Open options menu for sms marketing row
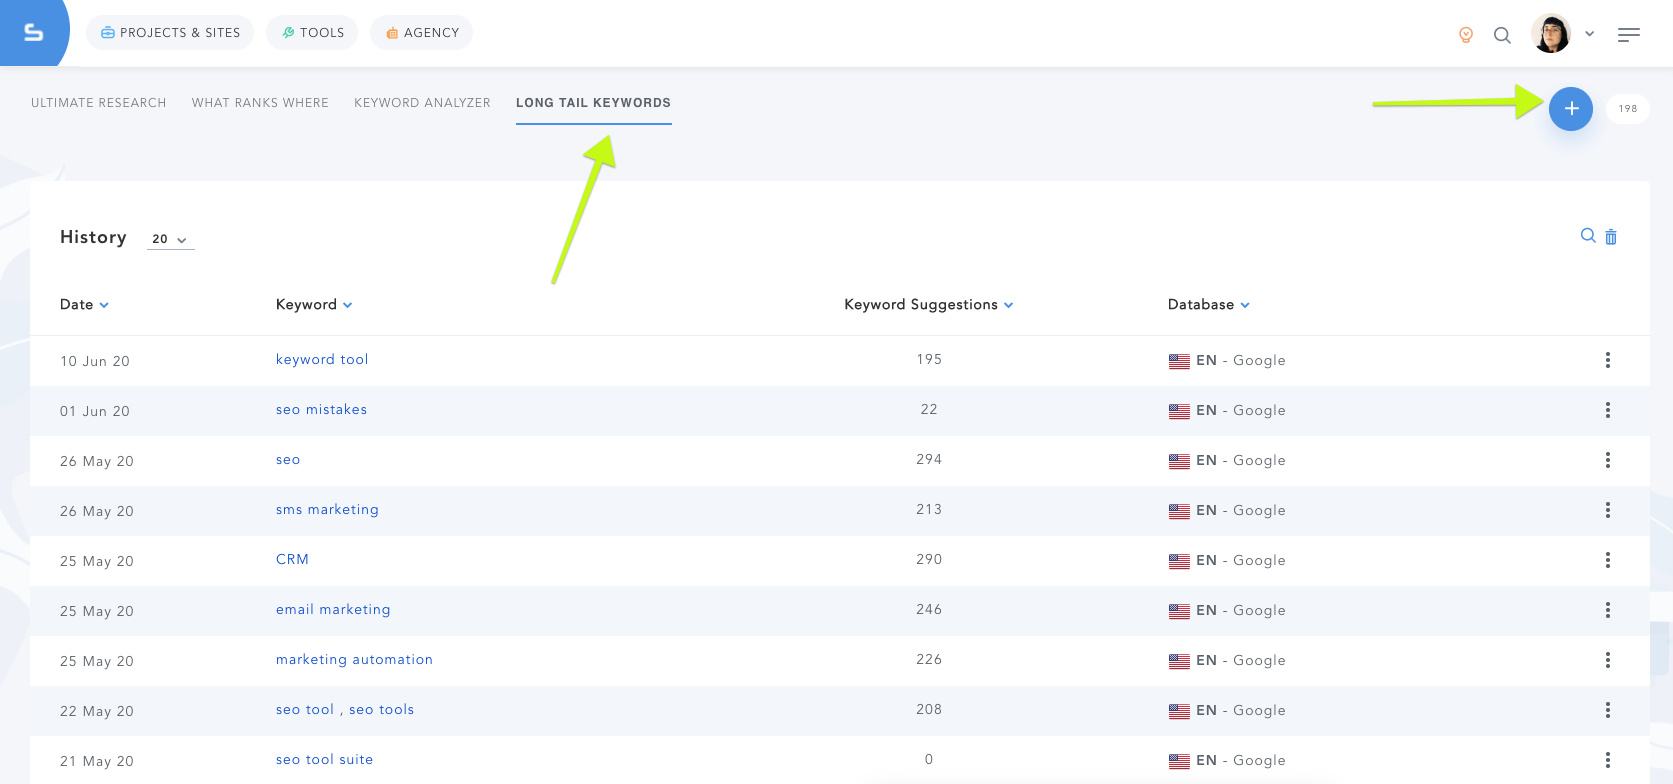 (x=1608, y=510)
